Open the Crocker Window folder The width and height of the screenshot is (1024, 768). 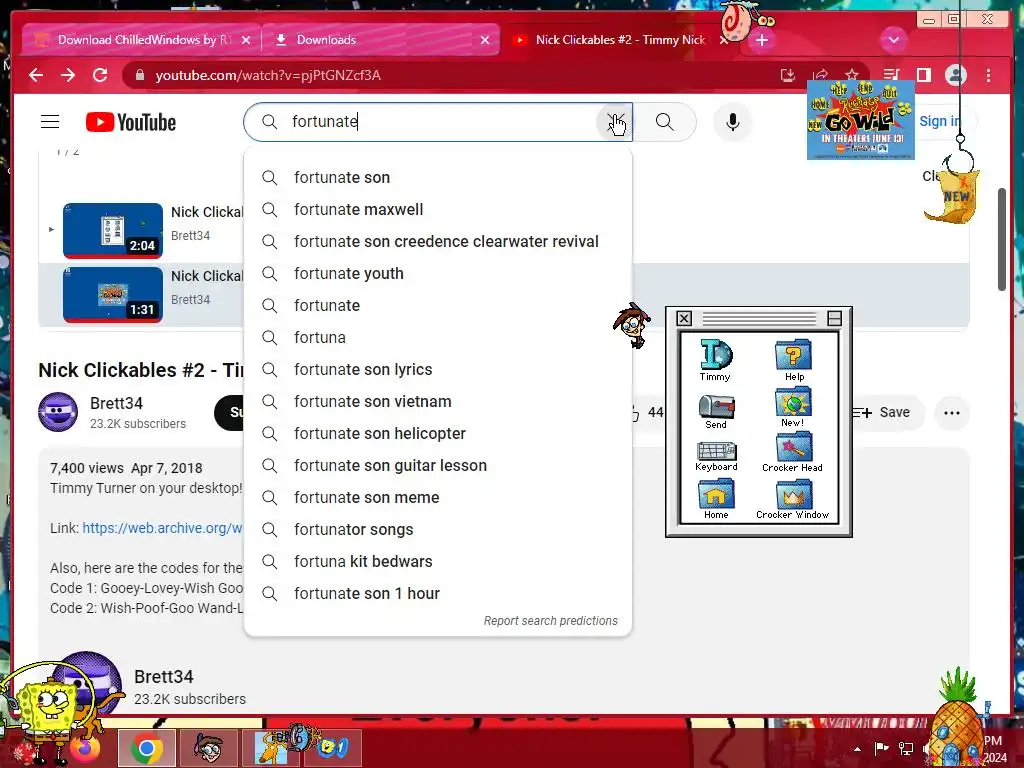[x=792, y=500]
